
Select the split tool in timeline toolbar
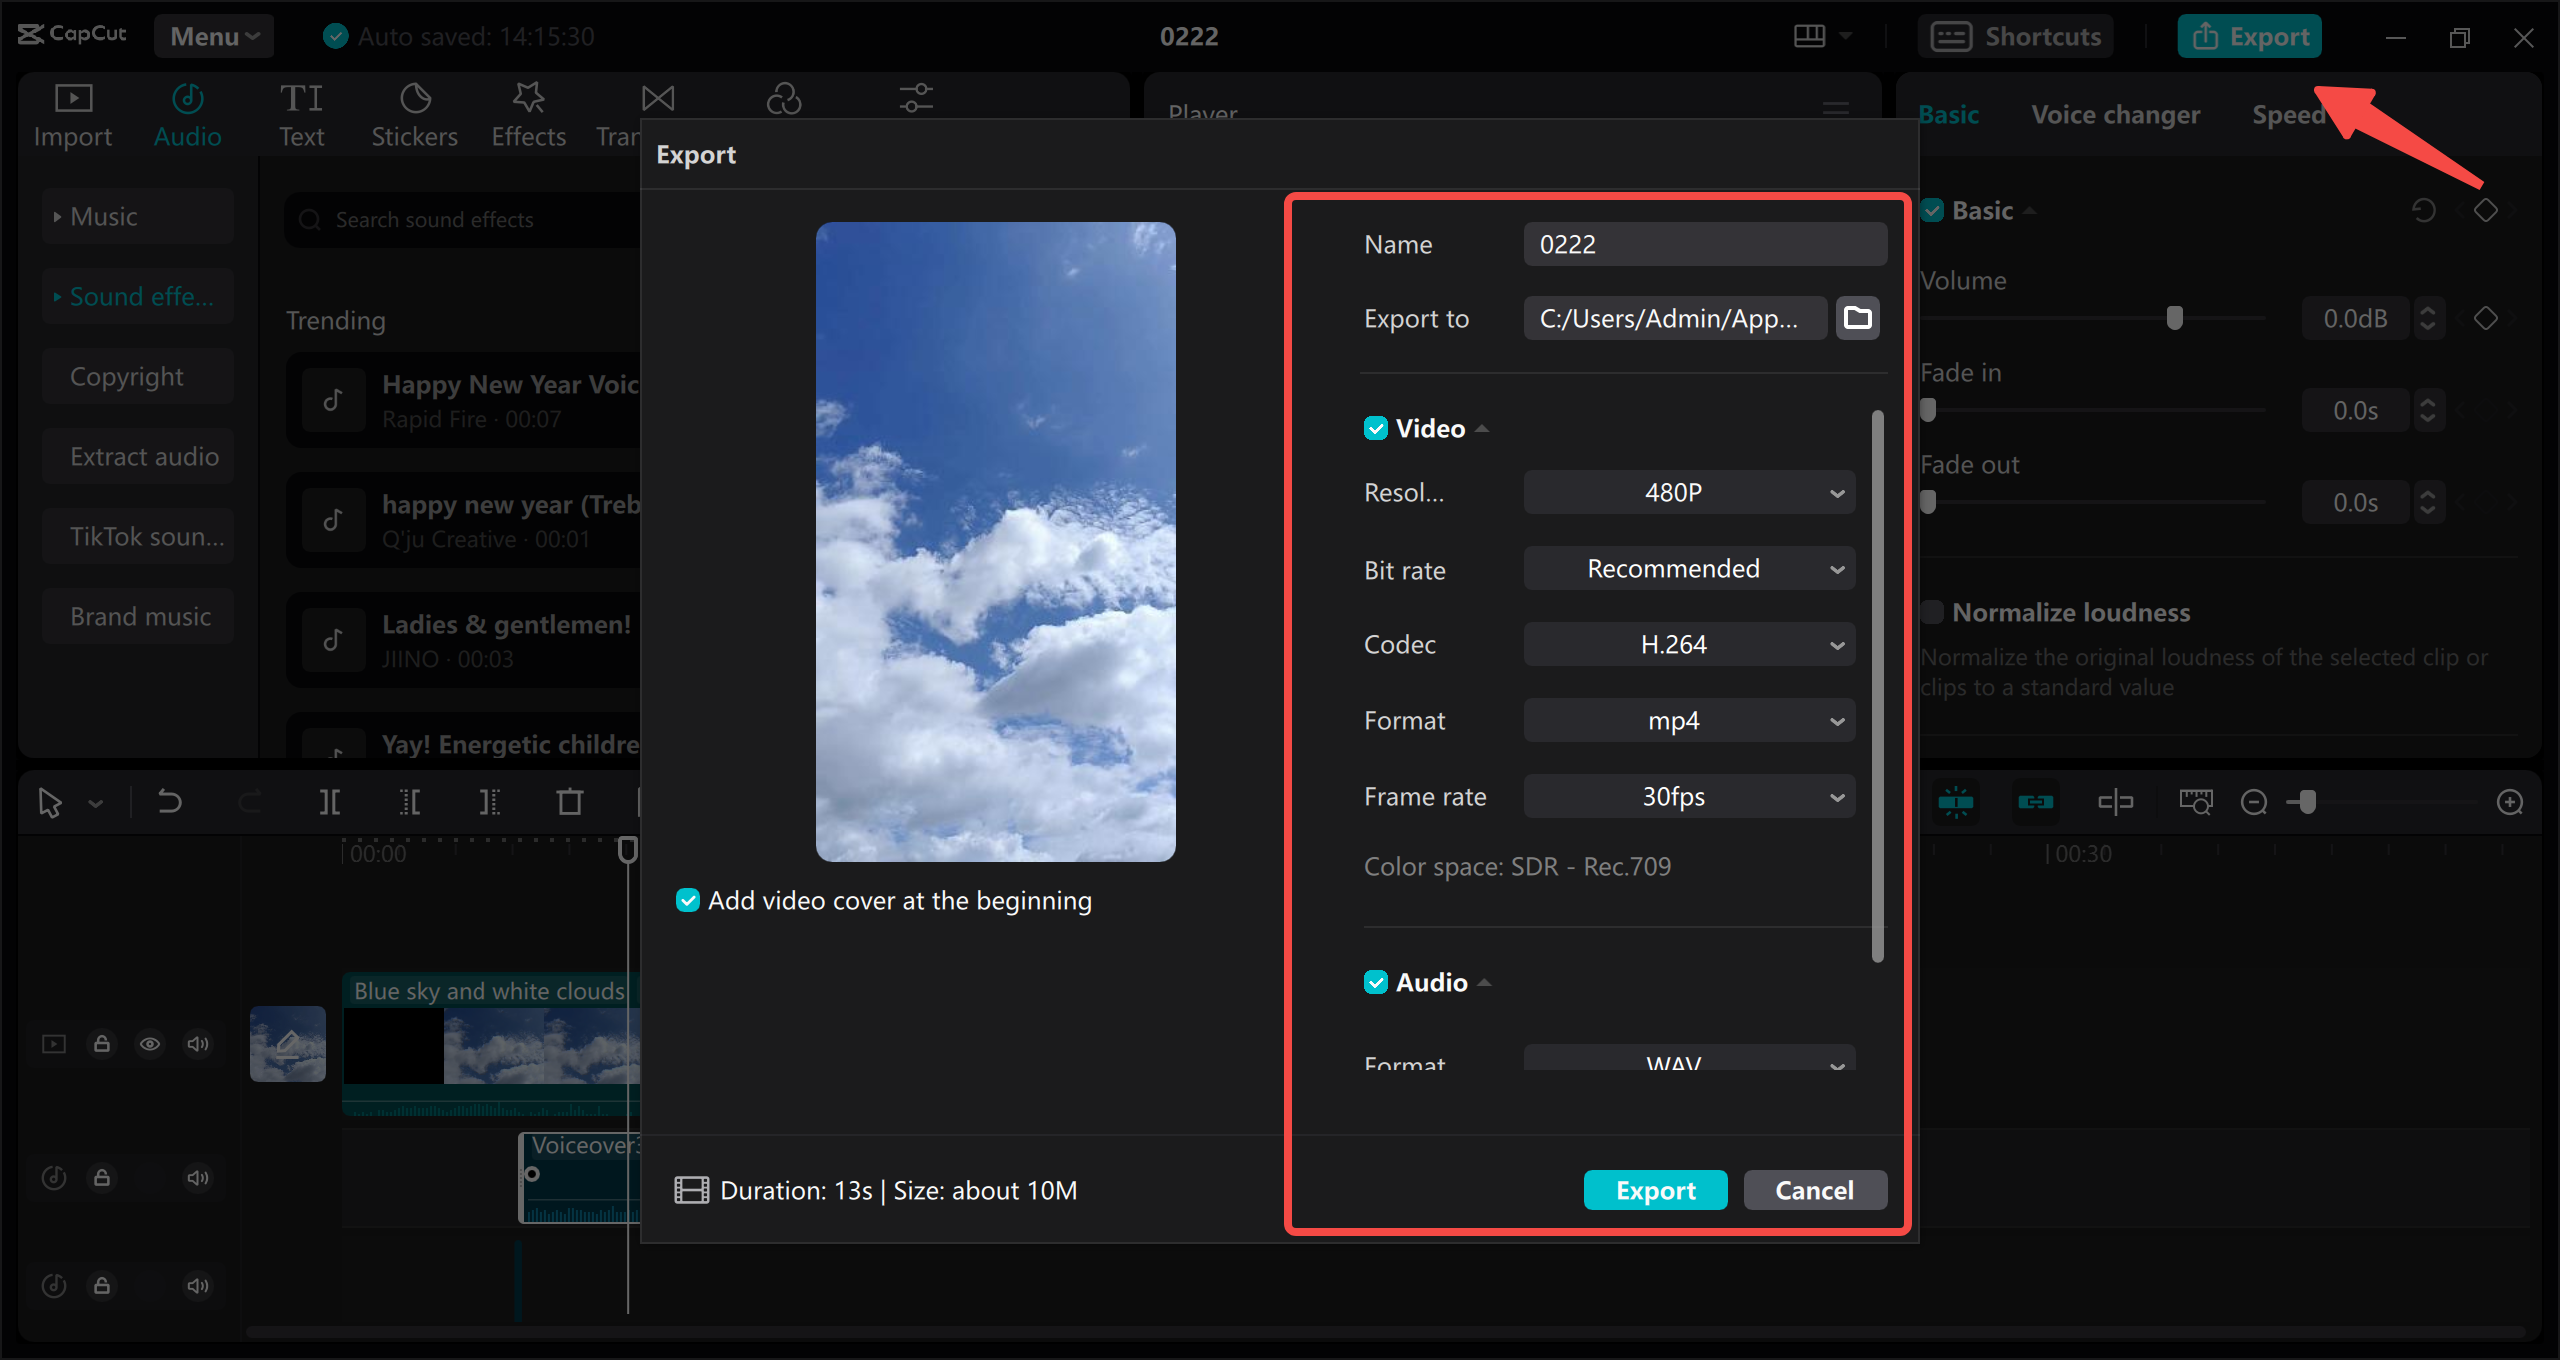tap(329, 801)
